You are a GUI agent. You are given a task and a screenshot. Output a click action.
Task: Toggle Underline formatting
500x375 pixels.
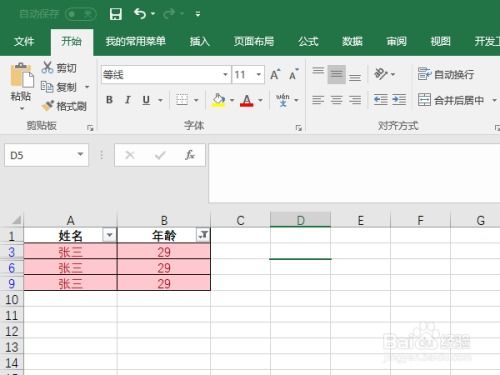[146, 100]
